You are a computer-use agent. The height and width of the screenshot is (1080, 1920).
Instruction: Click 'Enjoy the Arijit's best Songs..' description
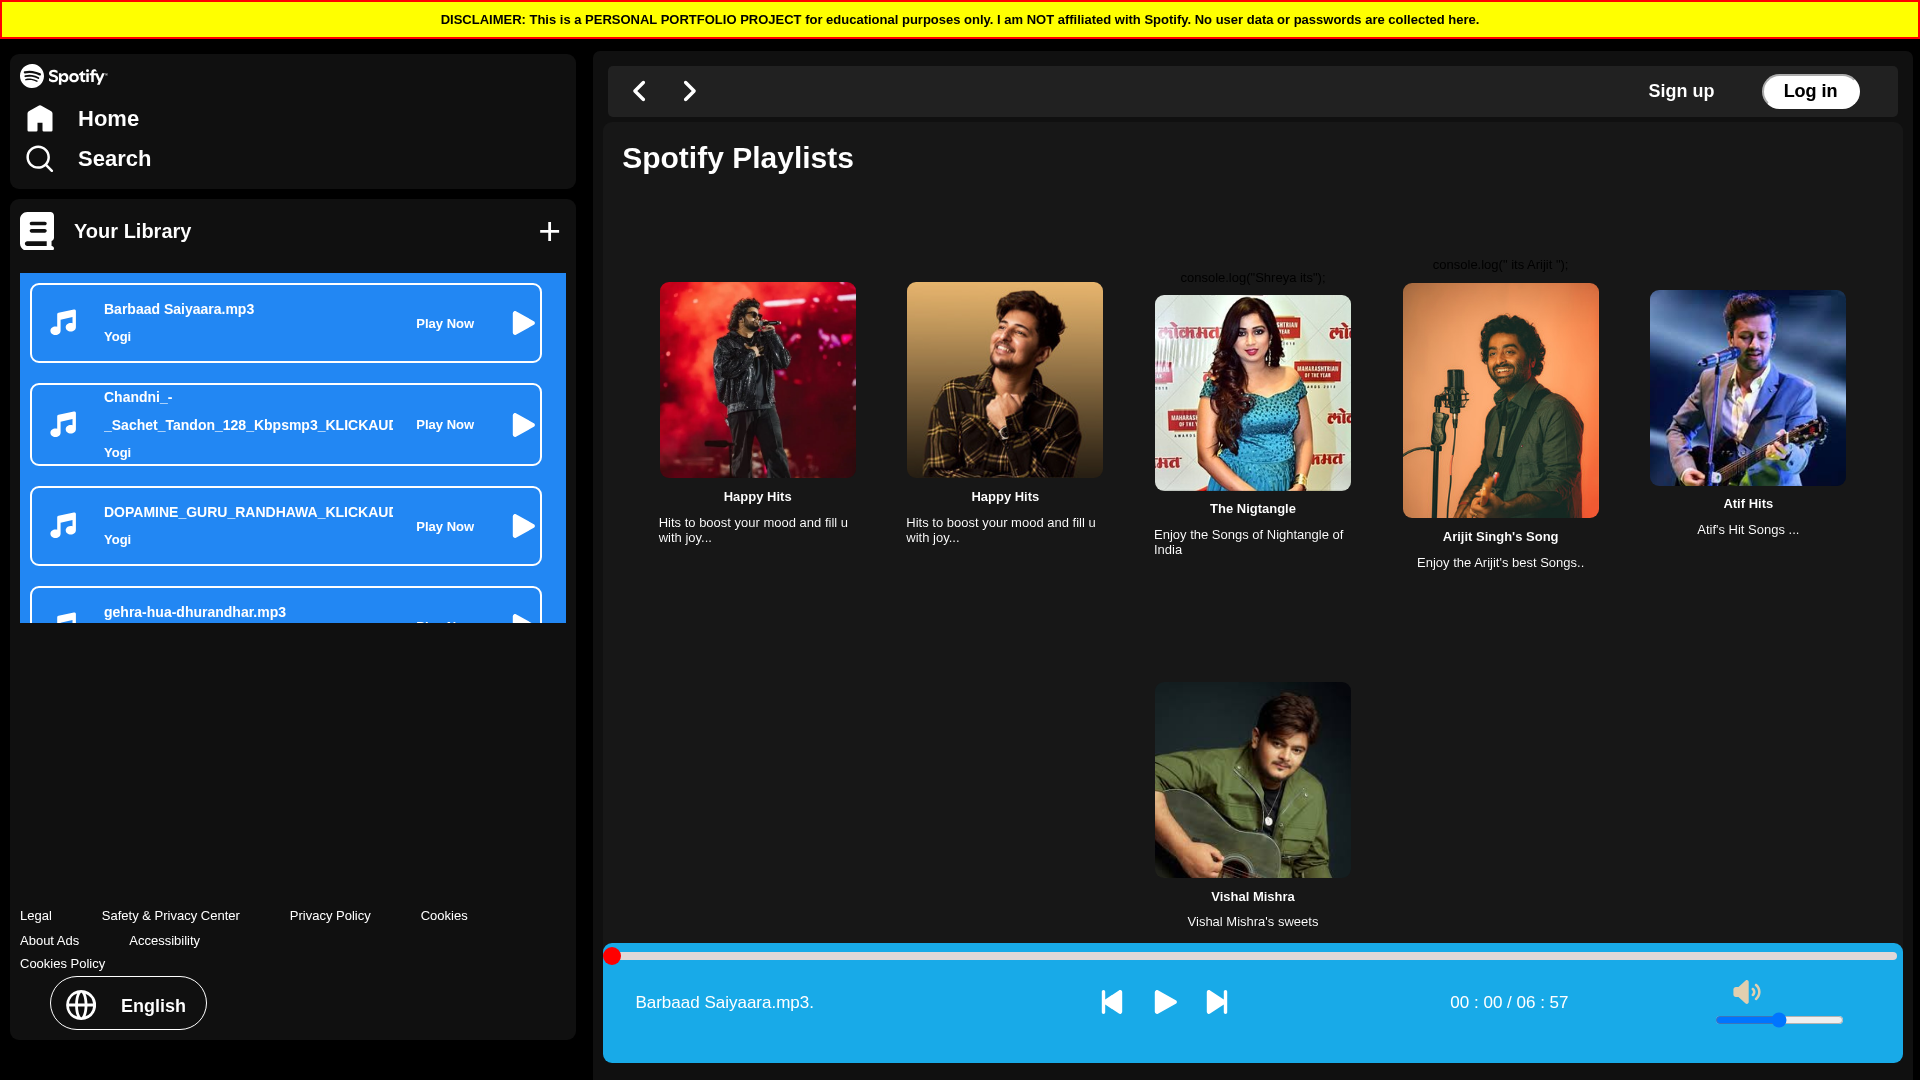[x=1500, y=563]
